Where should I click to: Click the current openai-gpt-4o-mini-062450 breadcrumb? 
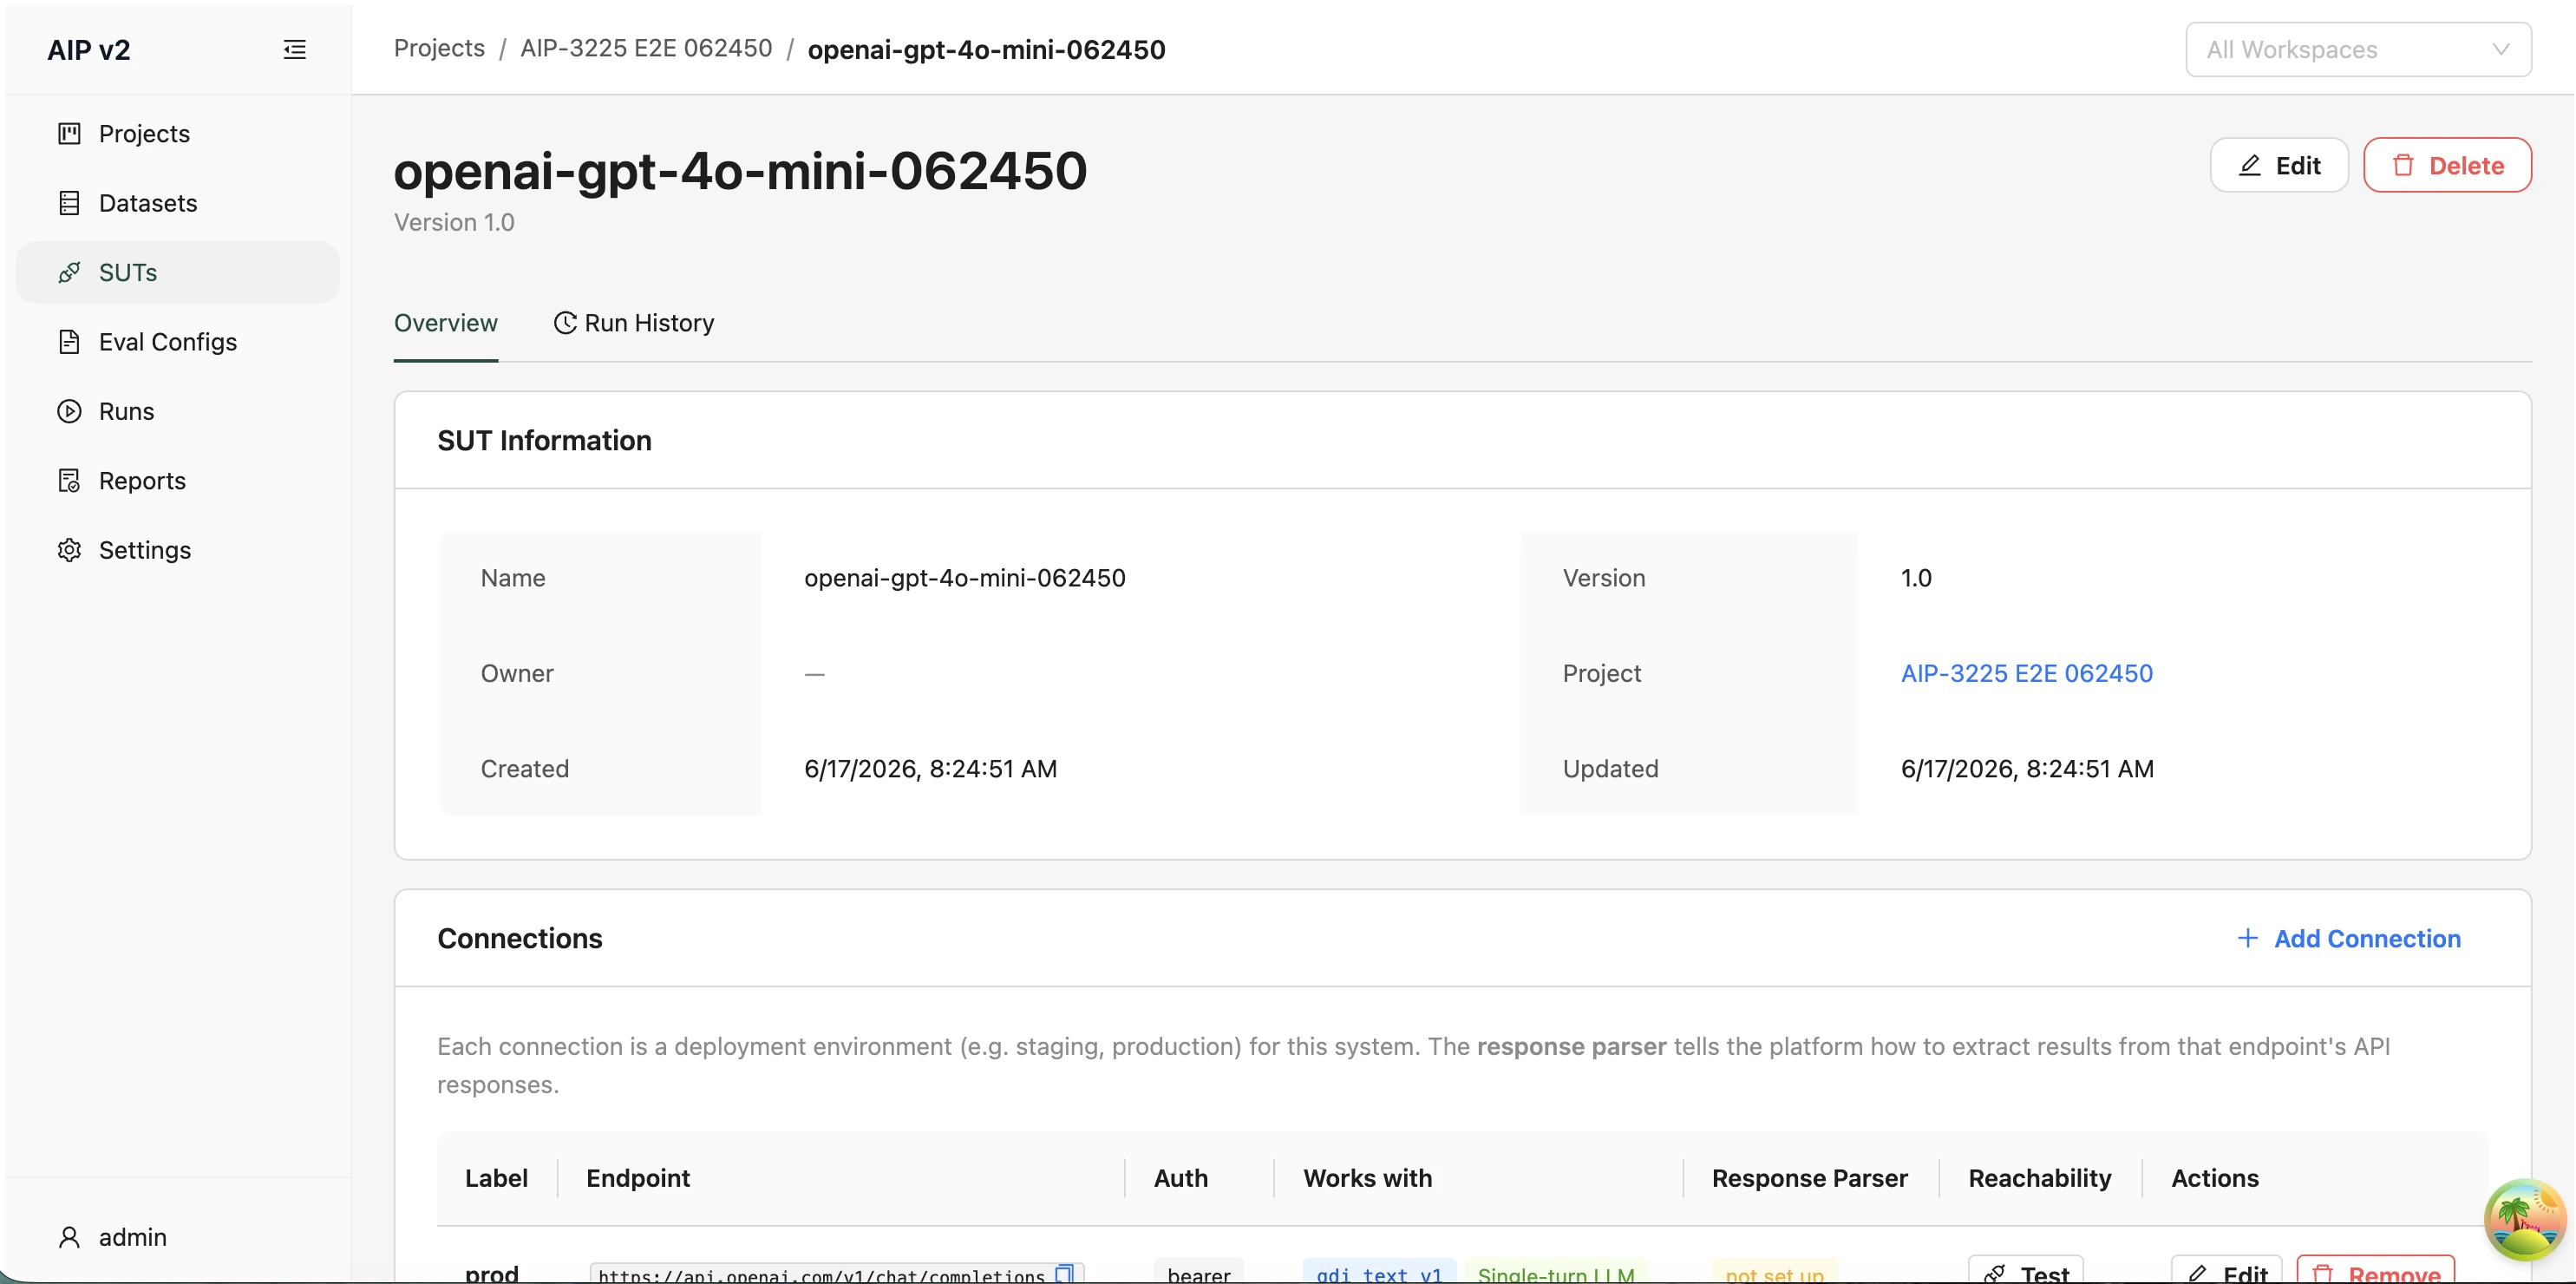(x=986, y=50)
